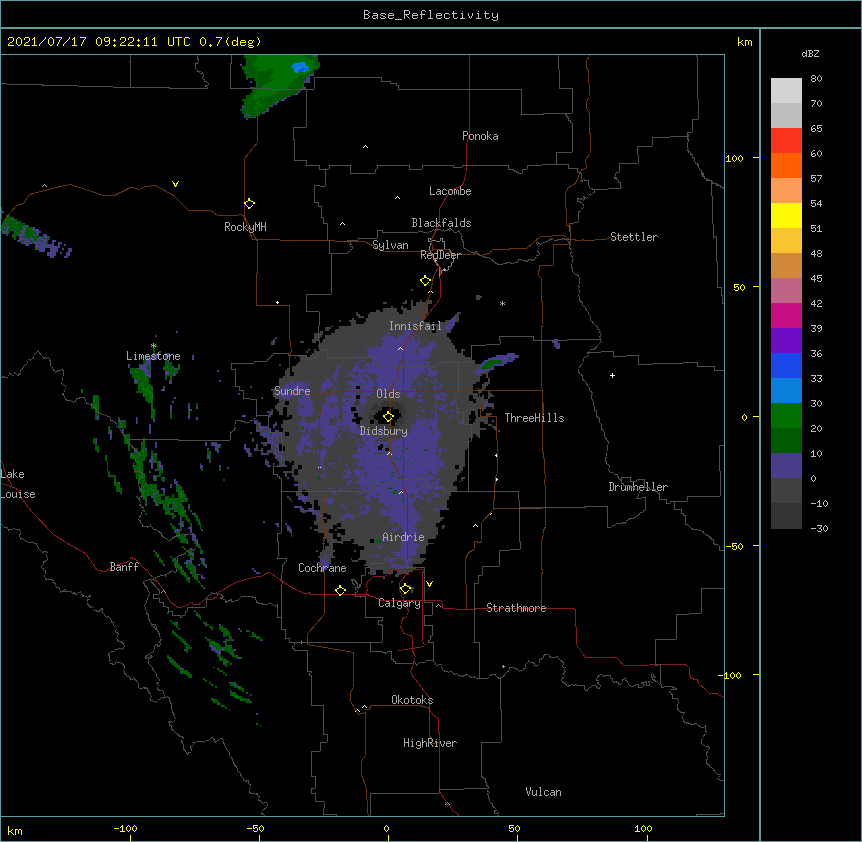The height and width of the screenshot is (842, 862).
Task: Click the HighRiver label
Action: click(430, 743)
